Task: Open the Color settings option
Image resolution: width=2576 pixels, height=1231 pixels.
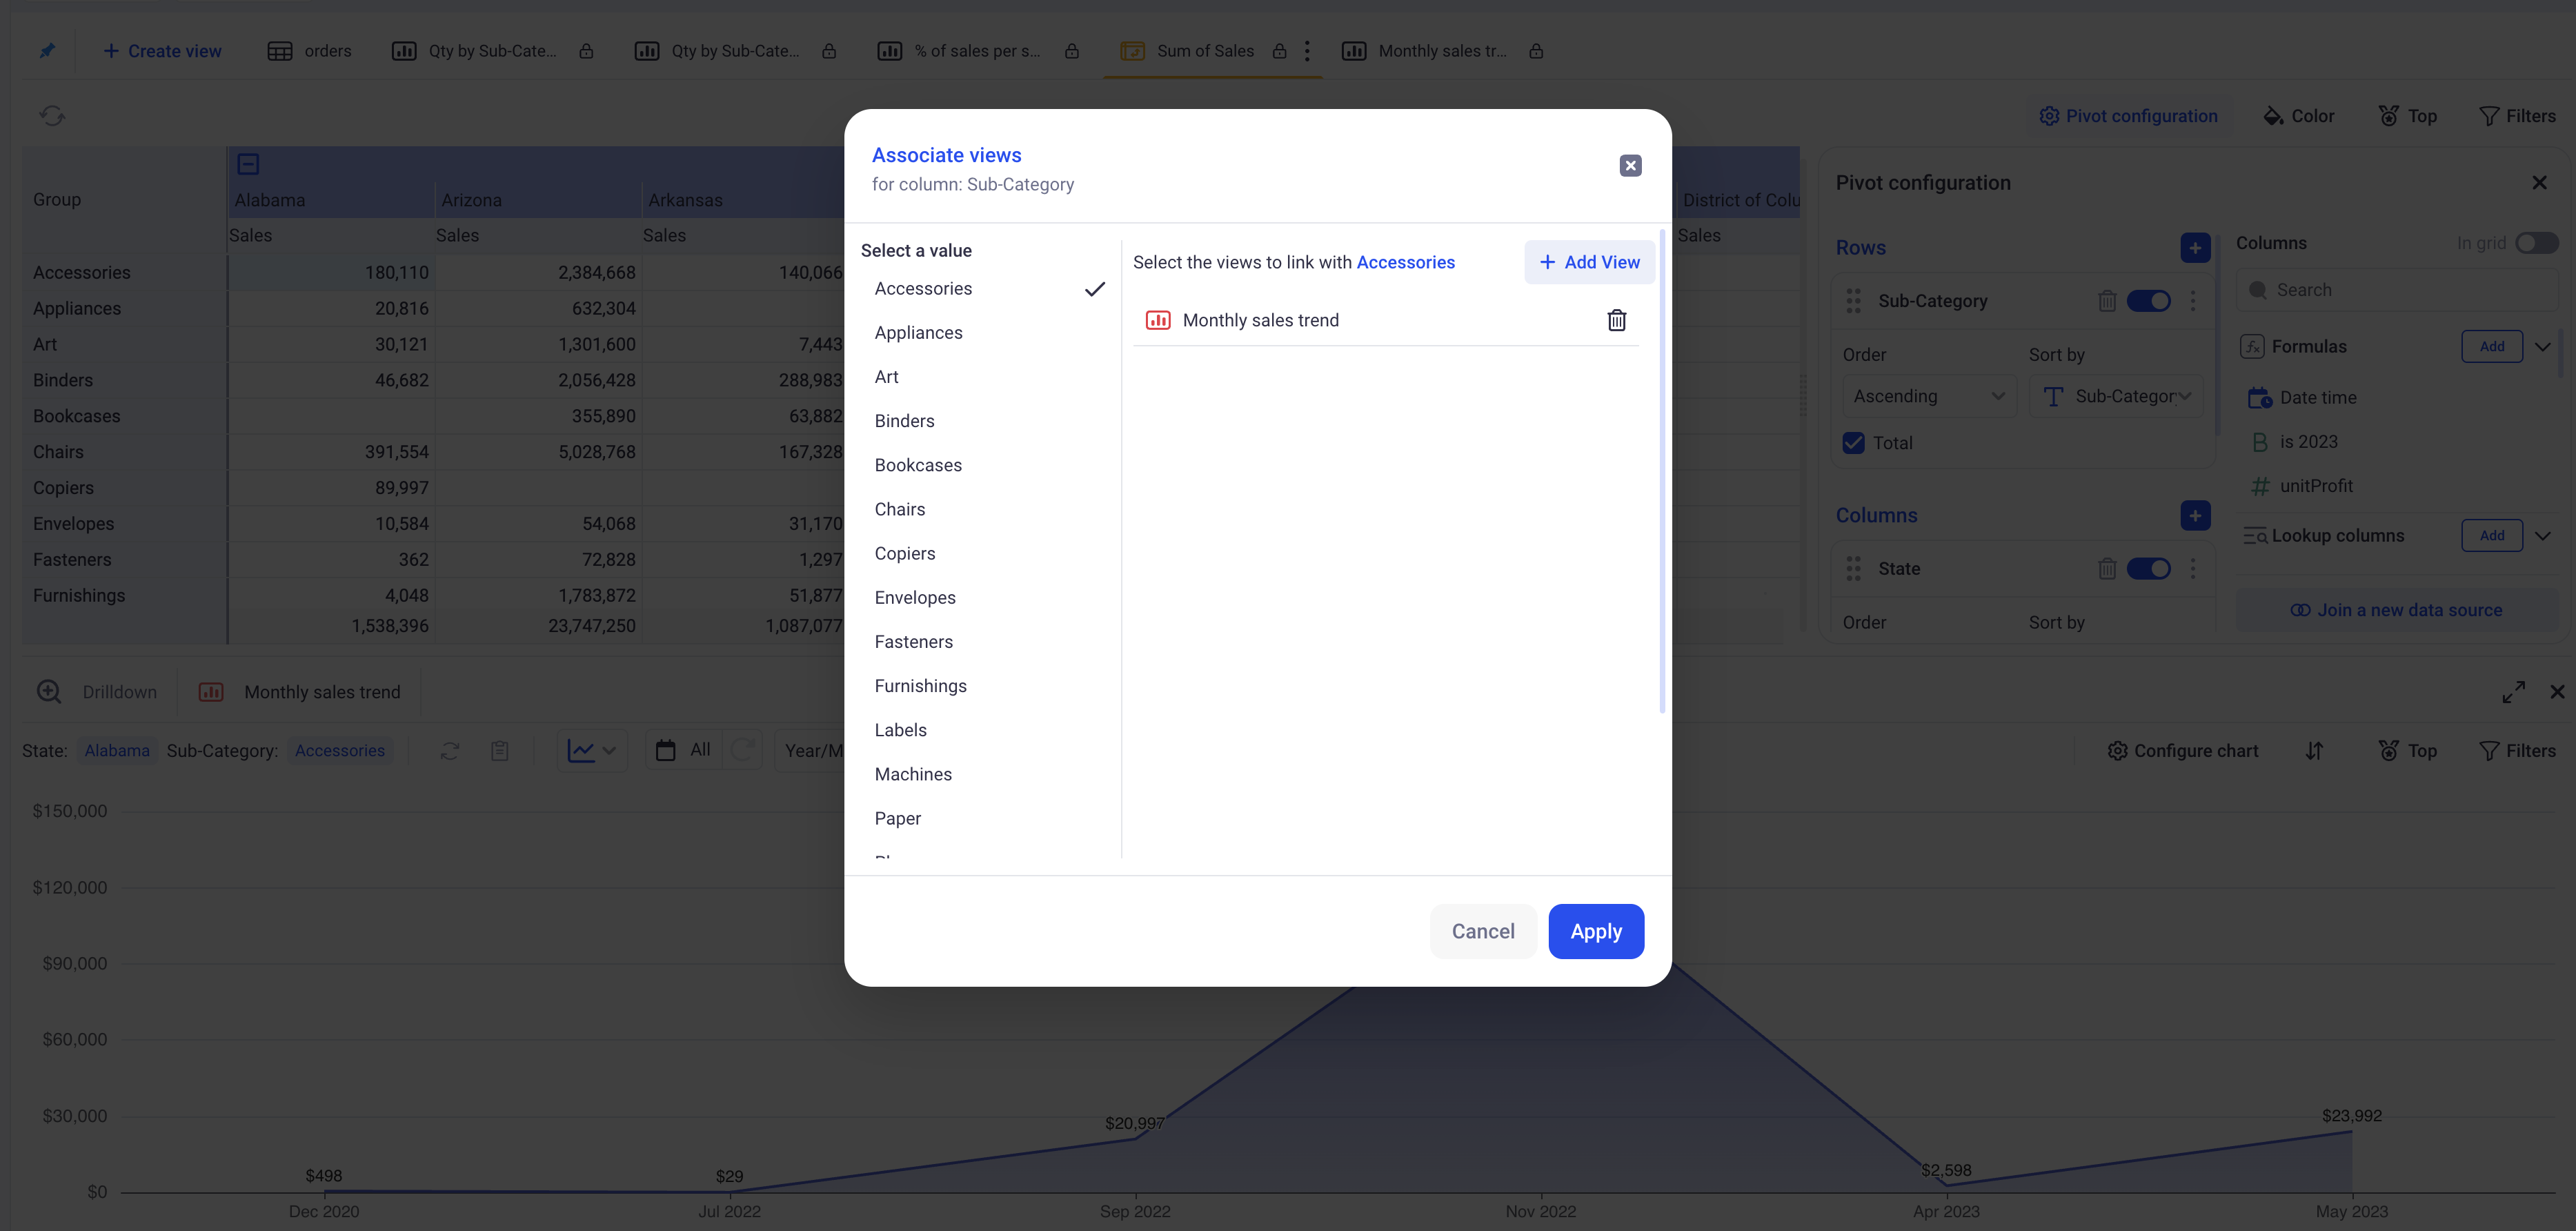Action: 2298,116
